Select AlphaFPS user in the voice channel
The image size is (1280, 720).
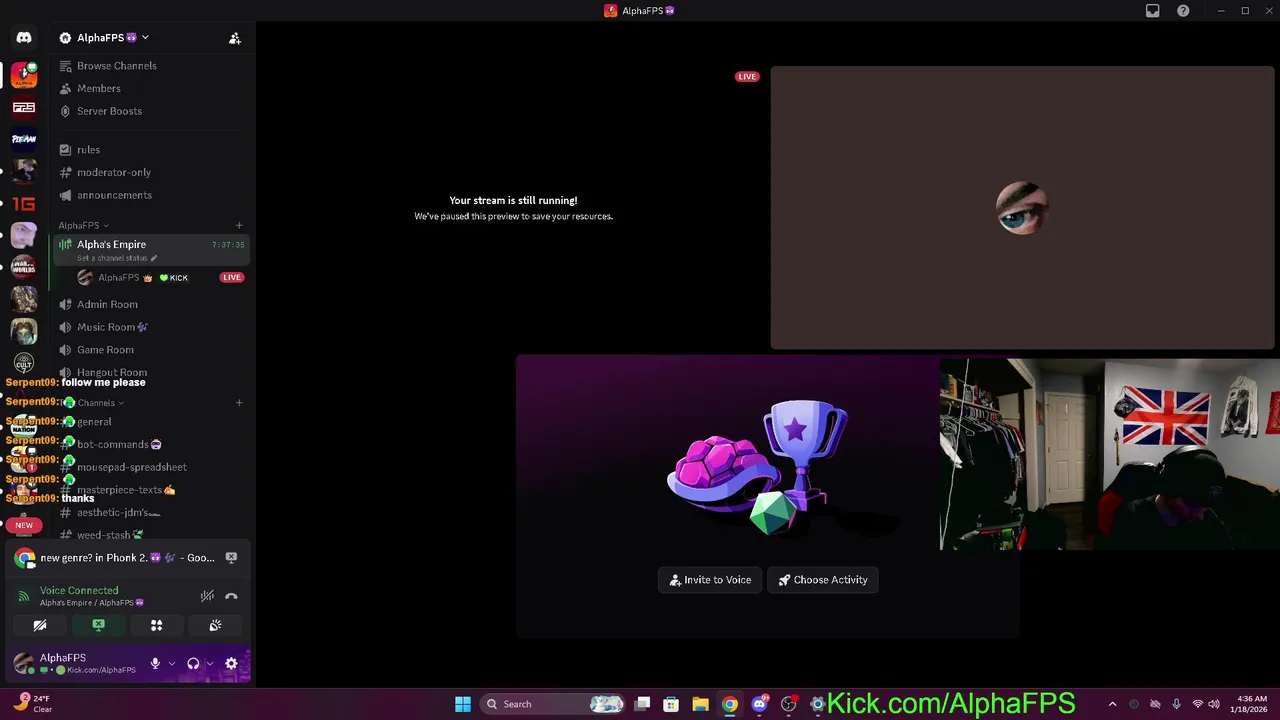[x=160, y=278]
